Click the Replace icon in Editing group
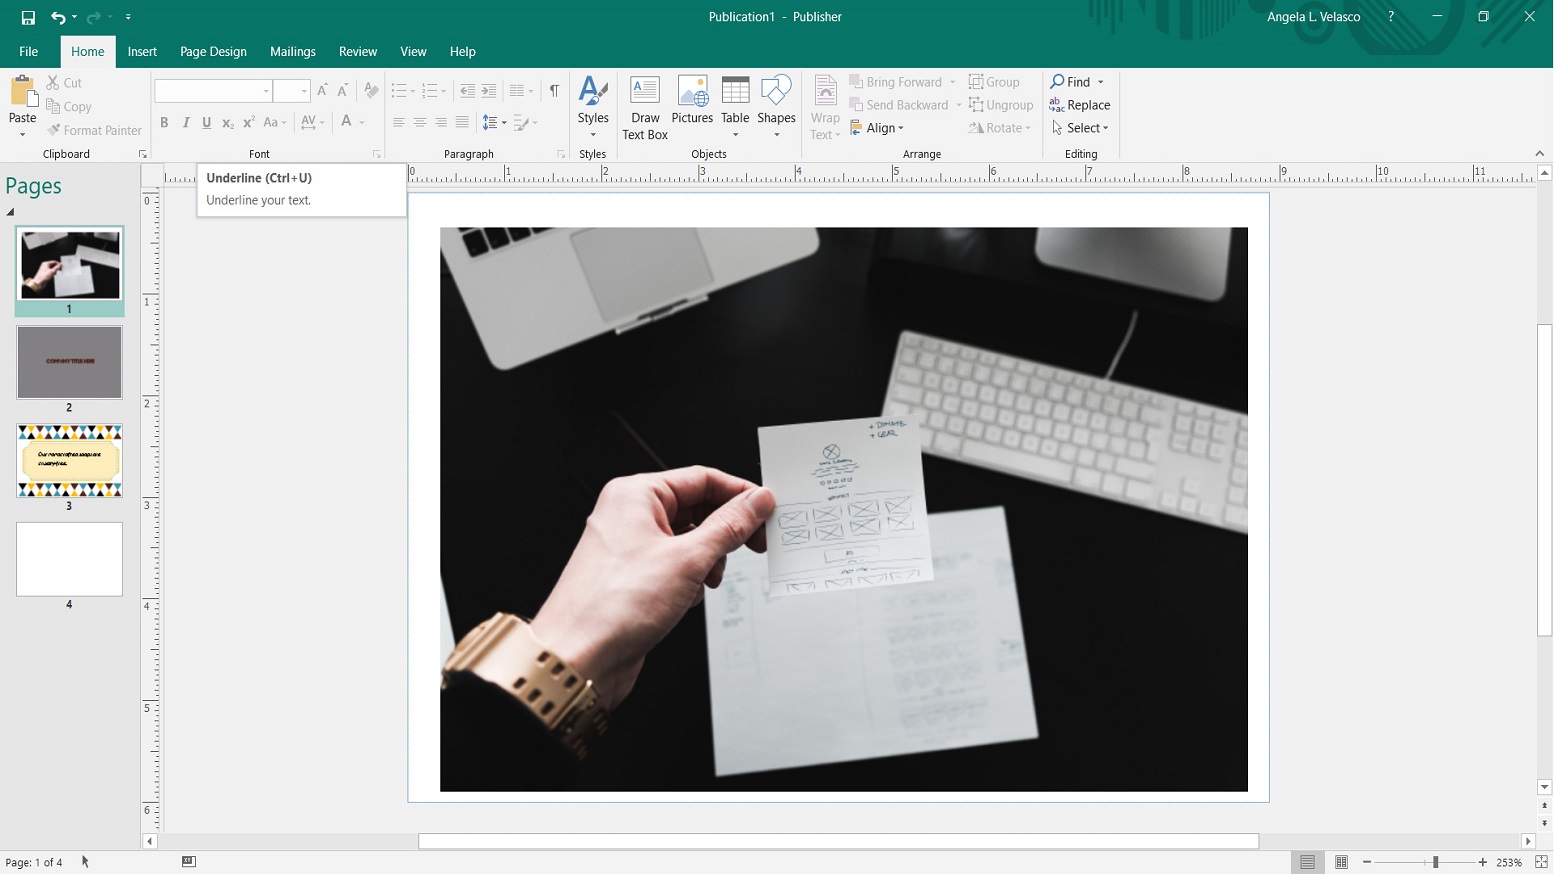 click(x=1079, y=105)
